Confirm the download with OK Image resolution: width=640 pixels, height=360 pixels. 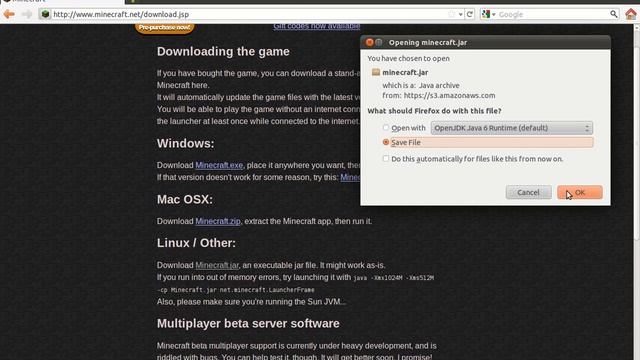click(x=580, y=192)
